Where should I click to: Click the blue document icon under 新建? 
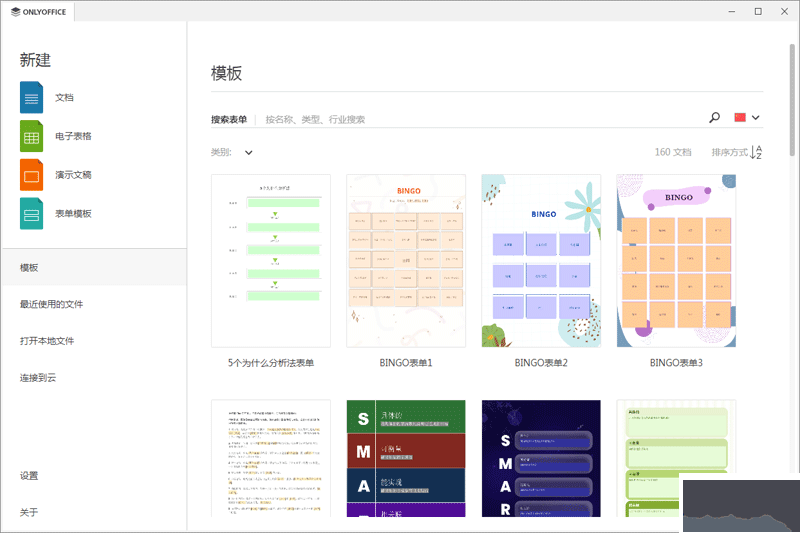pyautogui.click(x=32, y=97)
